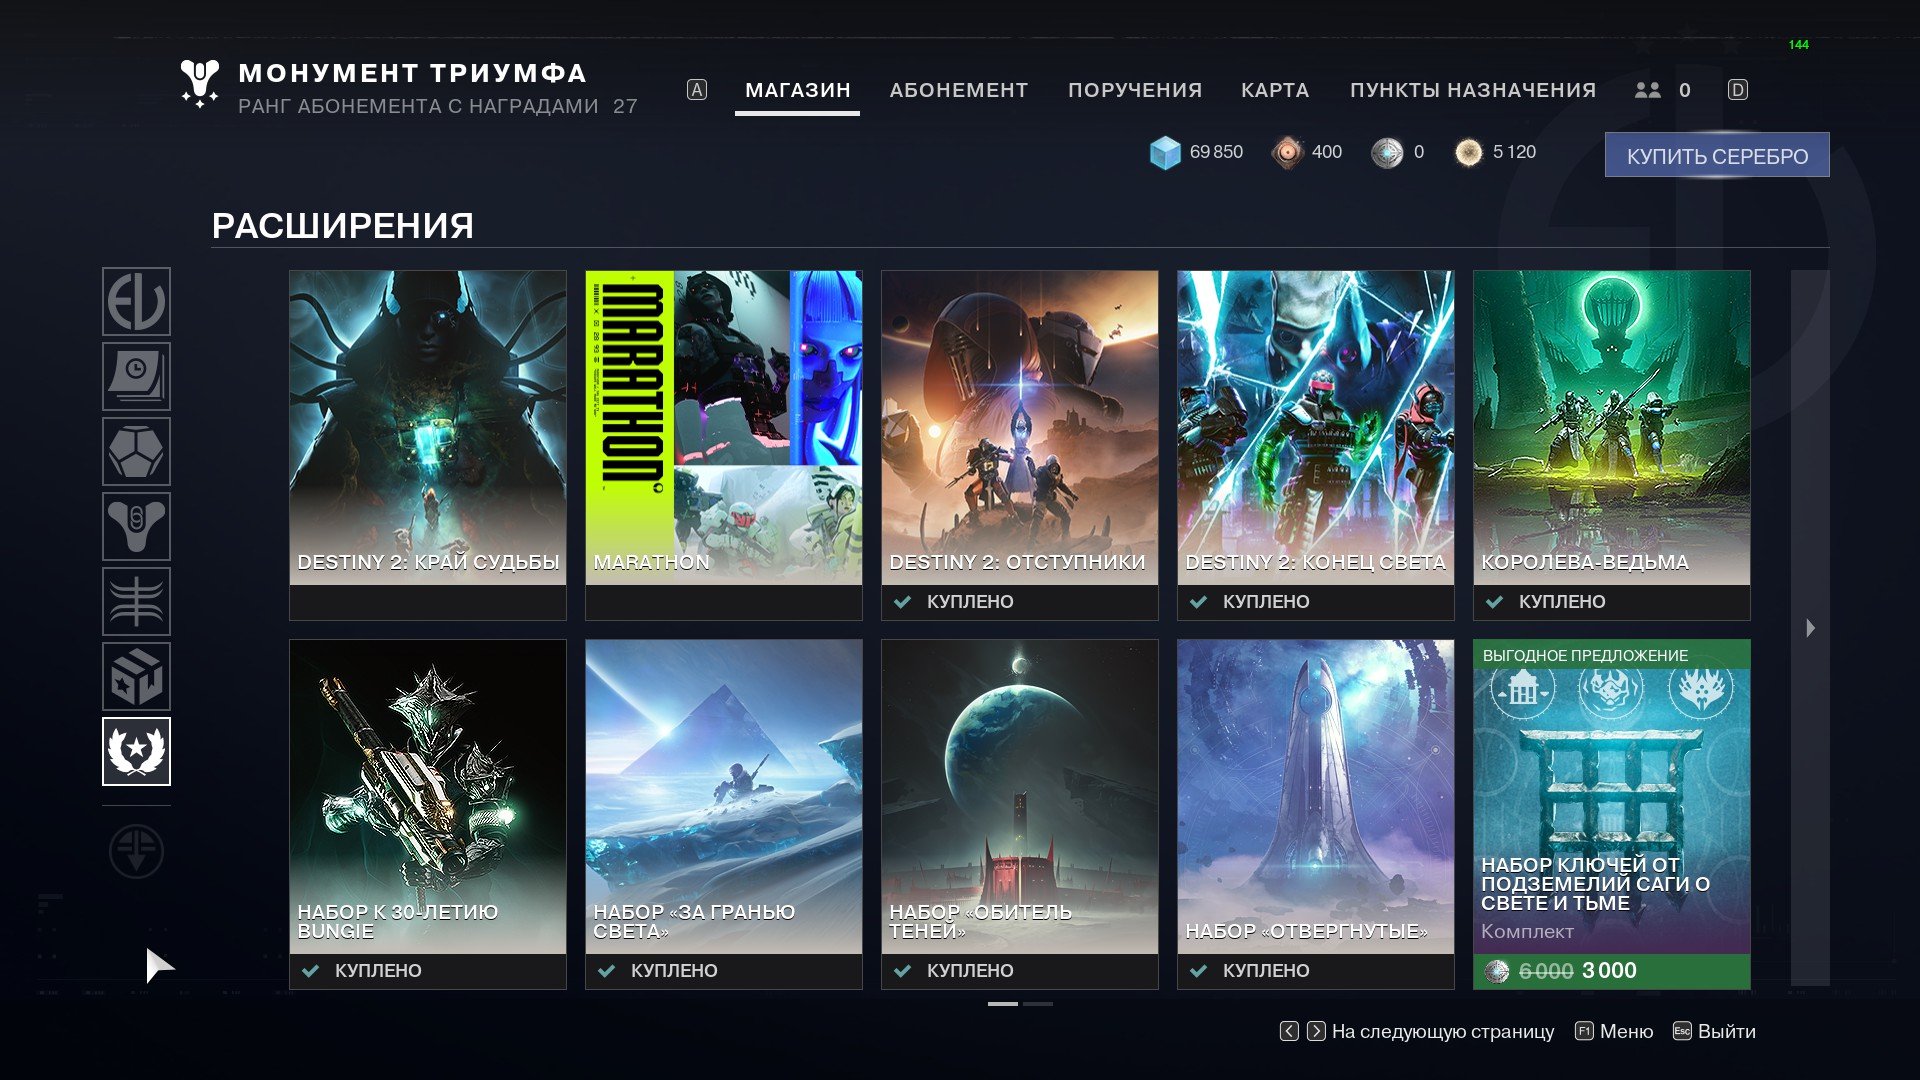Click the currency icon beside 400
The image size is (1920, 1080).
click(x=1288, y=152)
